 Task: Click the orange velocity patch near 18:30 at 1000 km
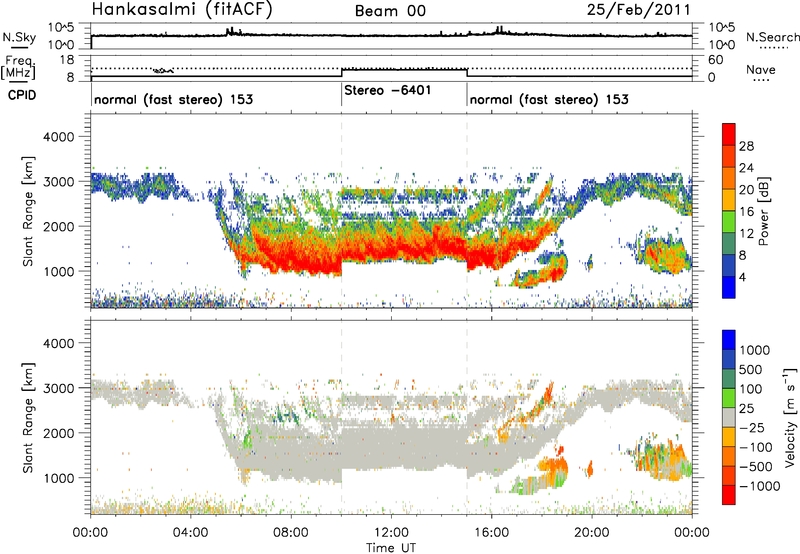pyautogui.click(x=553, y=467)
